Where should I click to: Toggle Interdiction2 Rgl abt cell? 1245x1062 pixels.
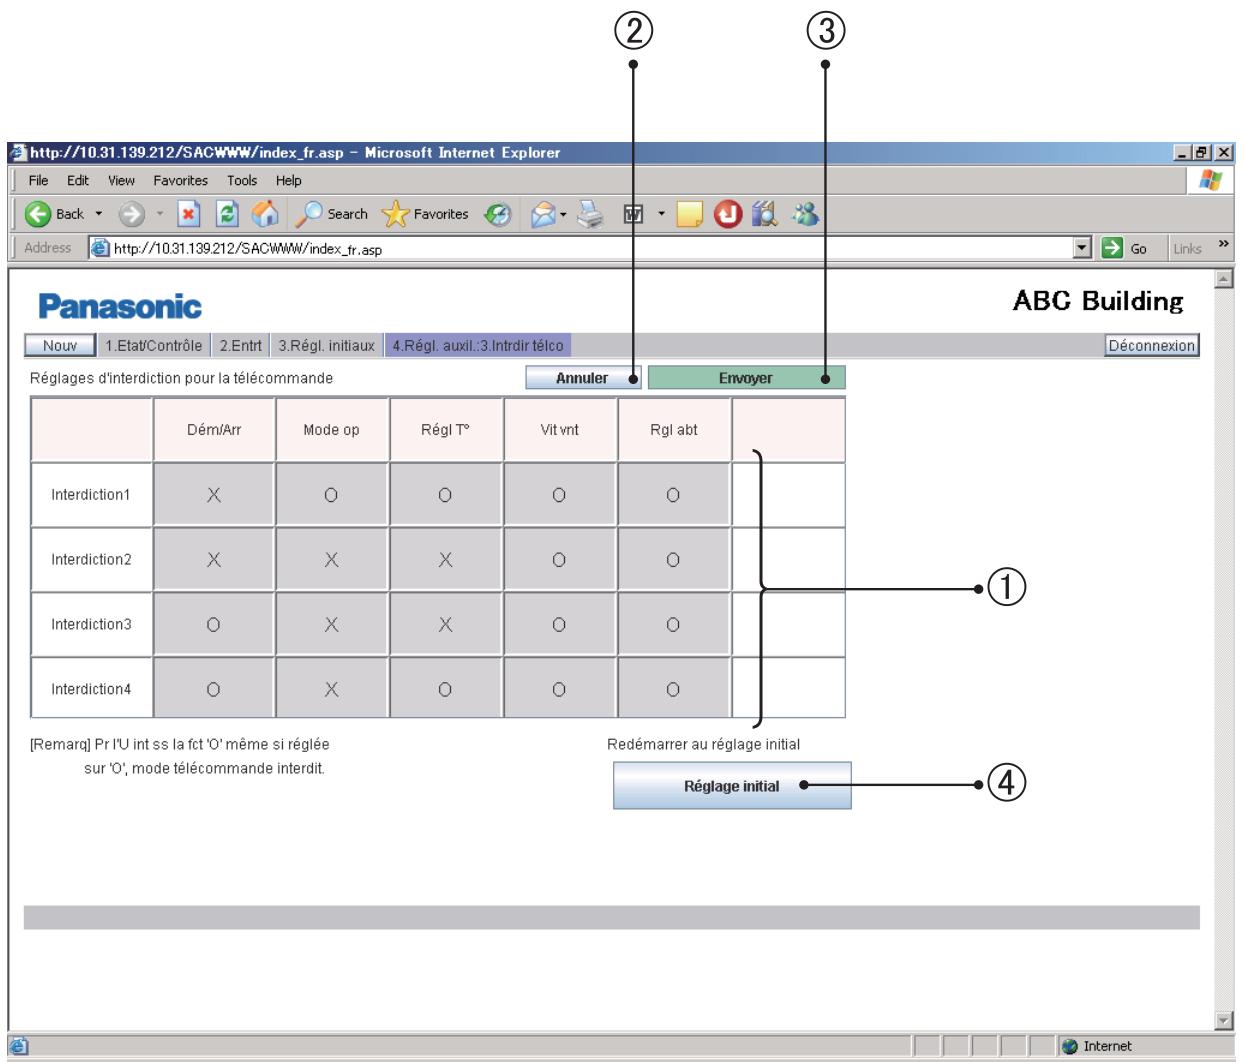pos(674,560)
